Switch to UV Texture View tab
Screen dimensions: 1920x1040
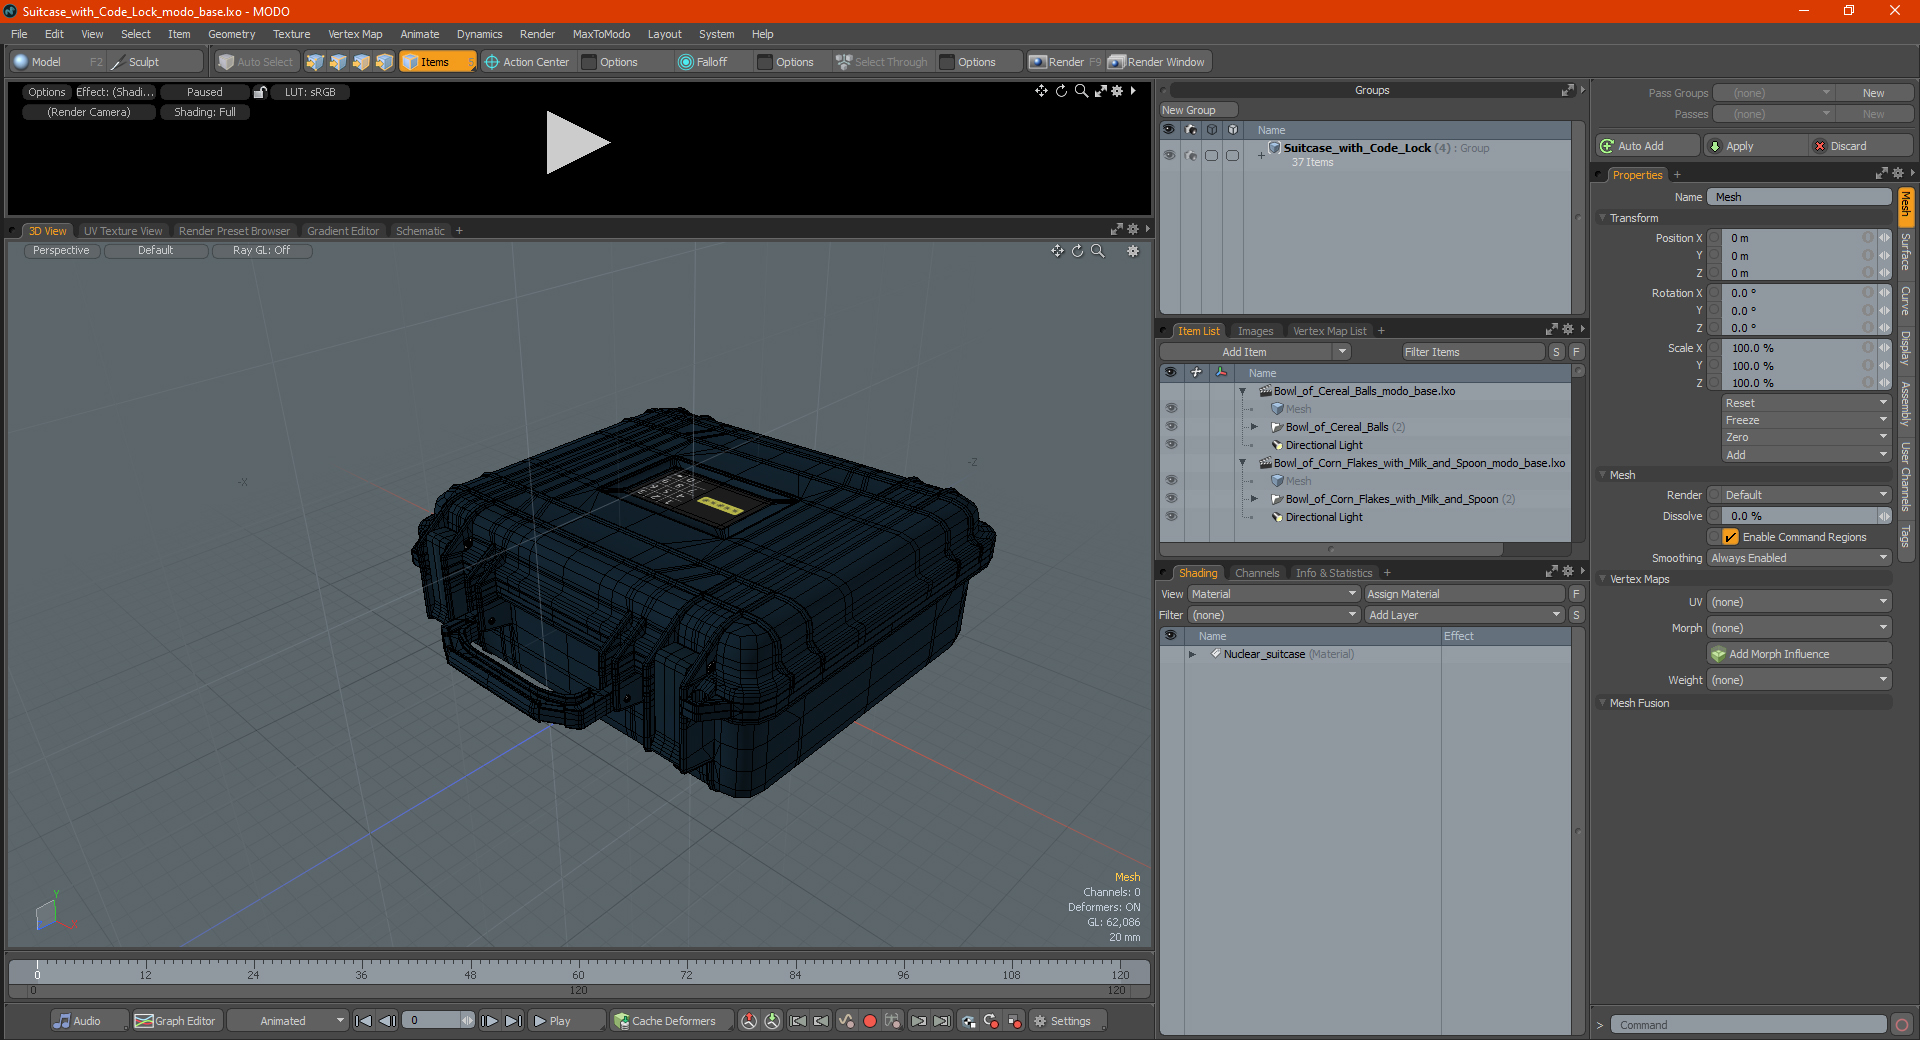(x=123, y=231)
